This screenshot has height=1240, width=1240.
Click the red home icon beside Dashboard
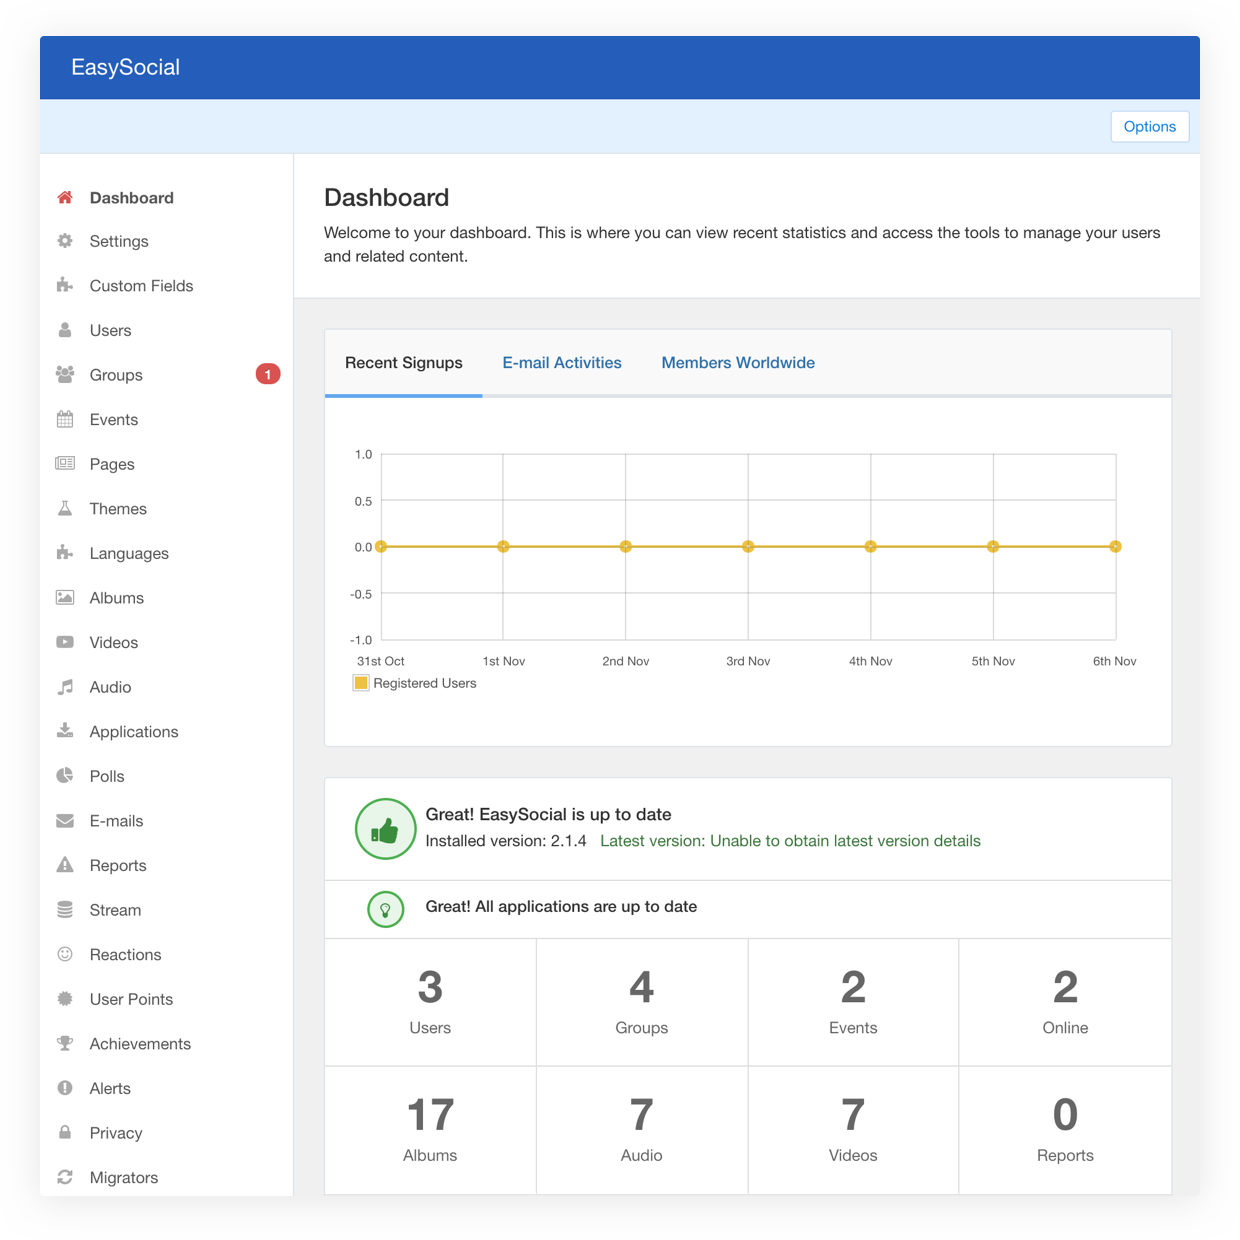(x=65, y=198)
